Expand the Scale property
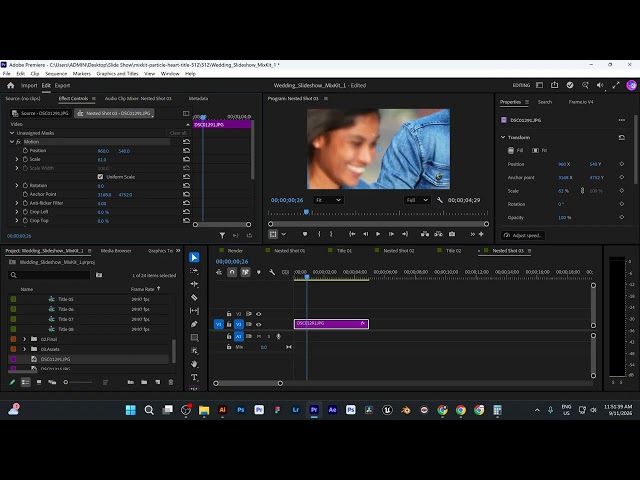Screen dimensions: 640x480 pos(17,159)
